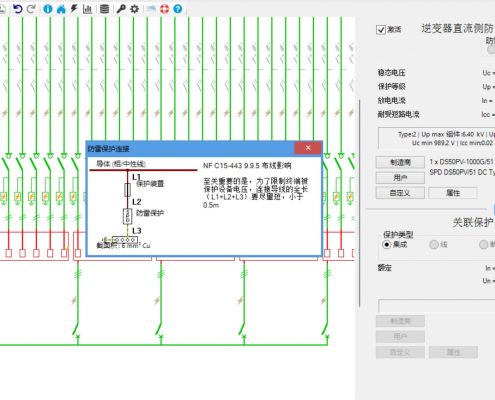Click the enabled 属性 button
The image size is (495, 400).
[x=453, y=193]
